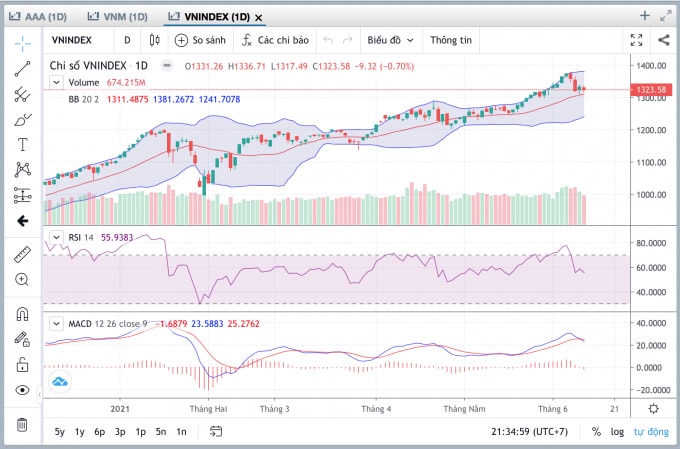Click the Chỉ số VNINDEX 1D chart title
The image size is (680, 449).
(x=98, y=66)
